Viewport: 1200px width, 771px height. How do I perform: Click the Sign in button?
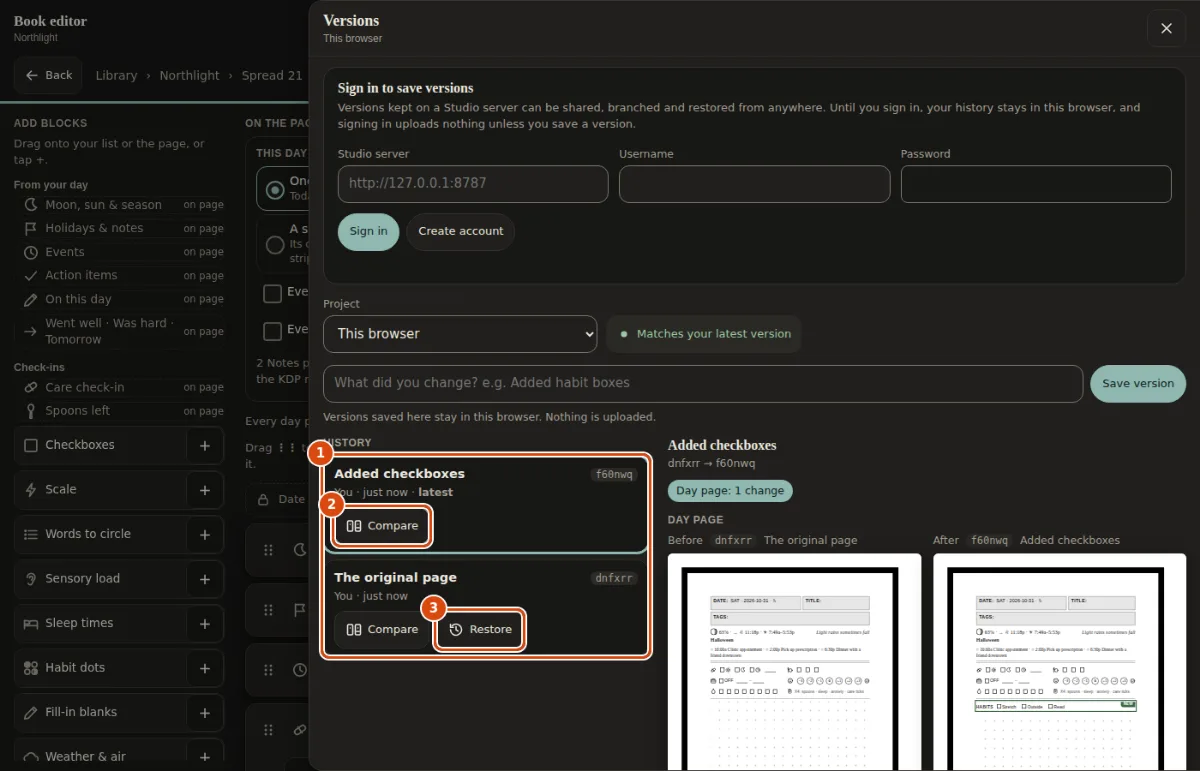coord(369,231)
